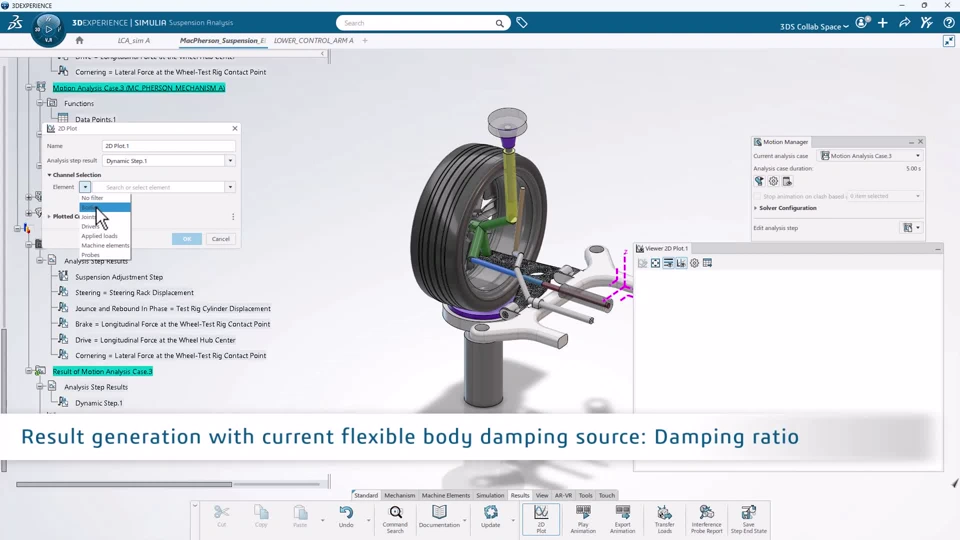Select Dynamic Step.1 in tree

click(x=99, y=403)
